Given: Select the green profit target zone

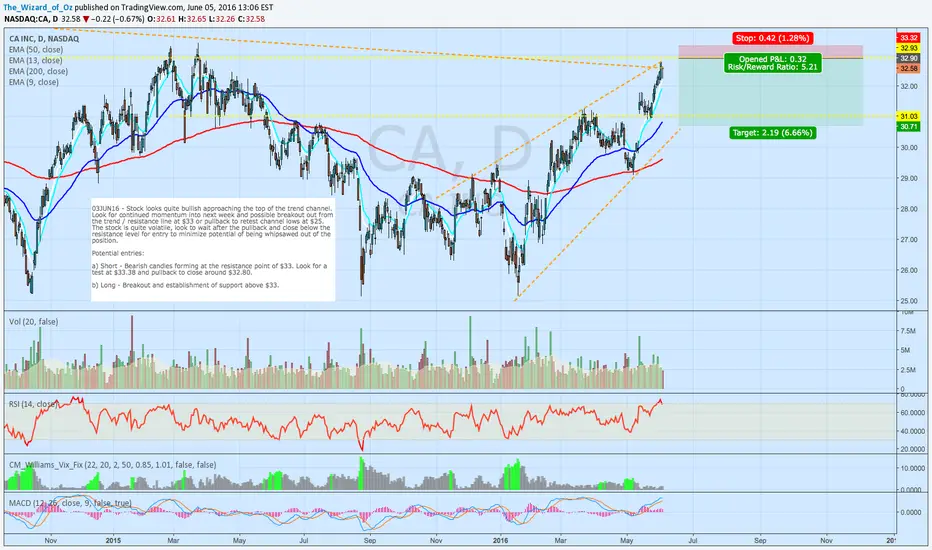Looking at the screenshot, I should tap(770, 92).
